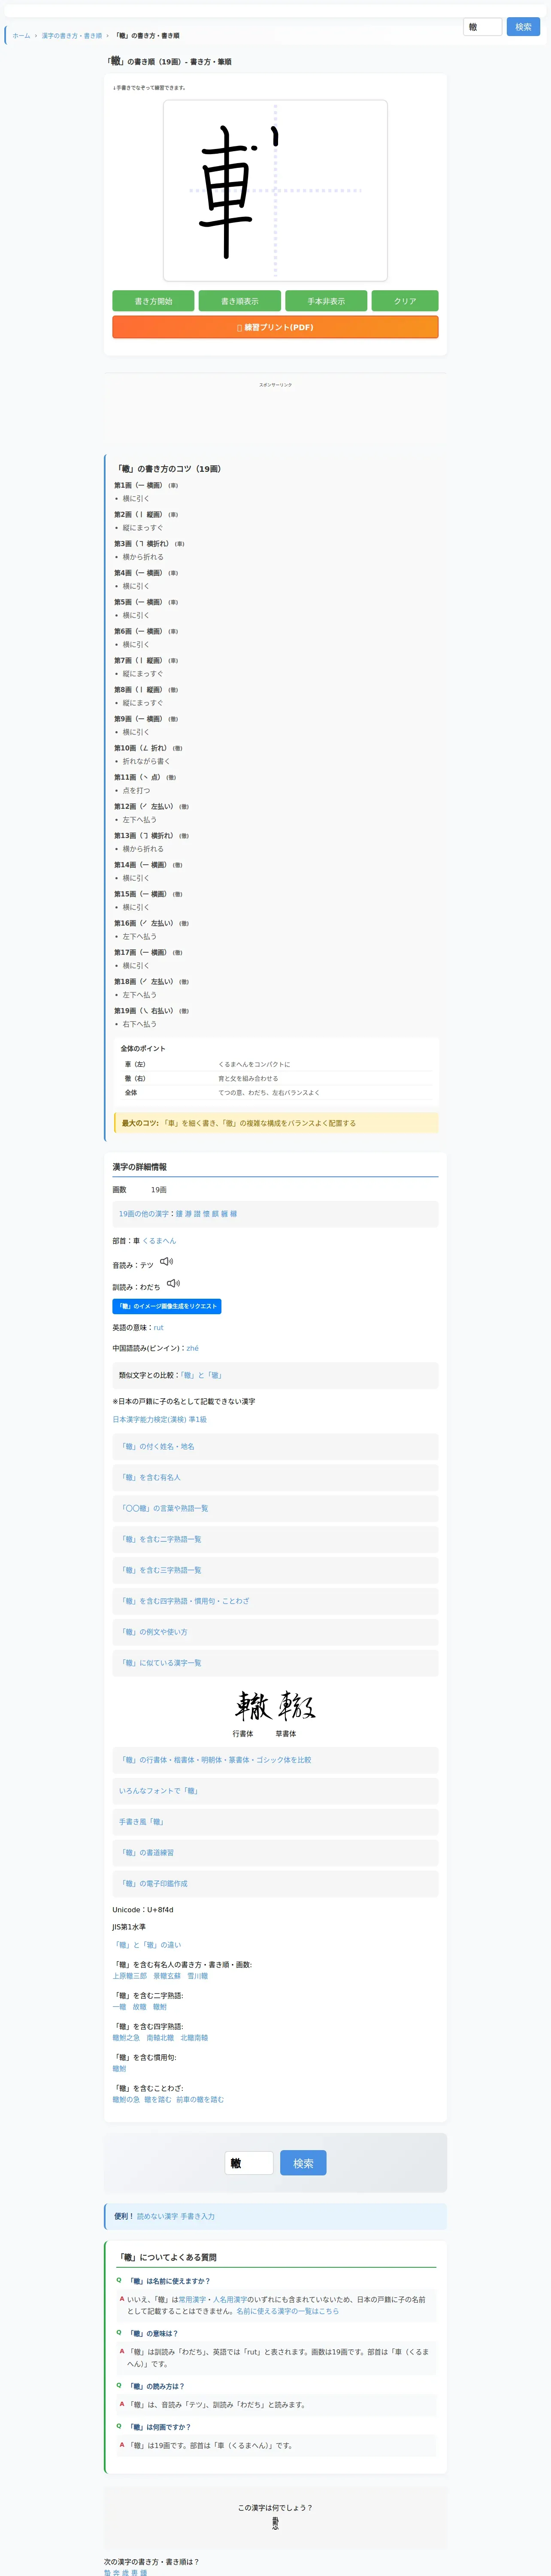Clear the canvas with クリア button
Screen dimensions: 551x2576
[405, 301]
